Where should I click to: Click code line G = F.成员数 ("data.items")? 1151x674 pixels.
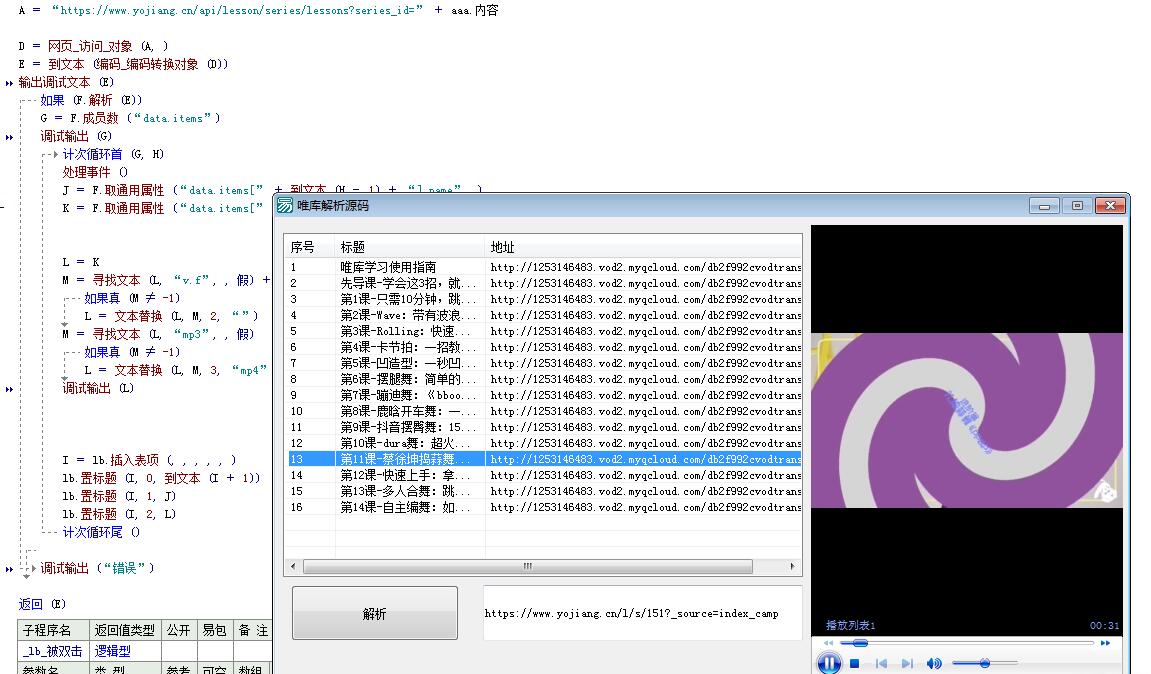(x=130, y=118)
